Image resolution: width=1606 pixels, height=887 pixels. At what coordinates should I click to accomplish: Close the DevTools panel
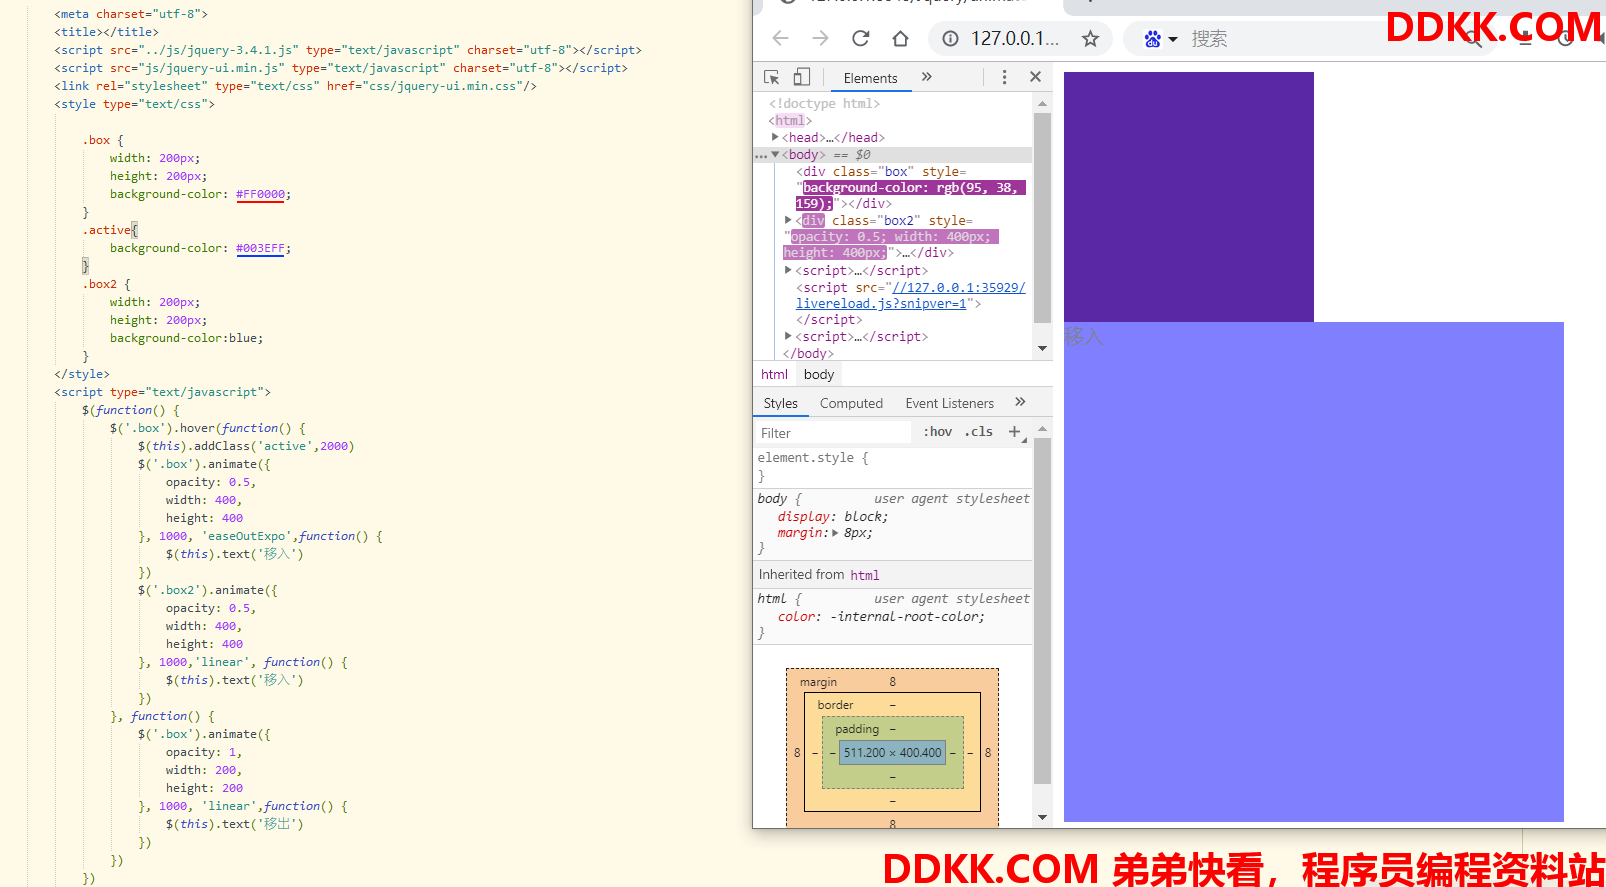pos(1035,77)
